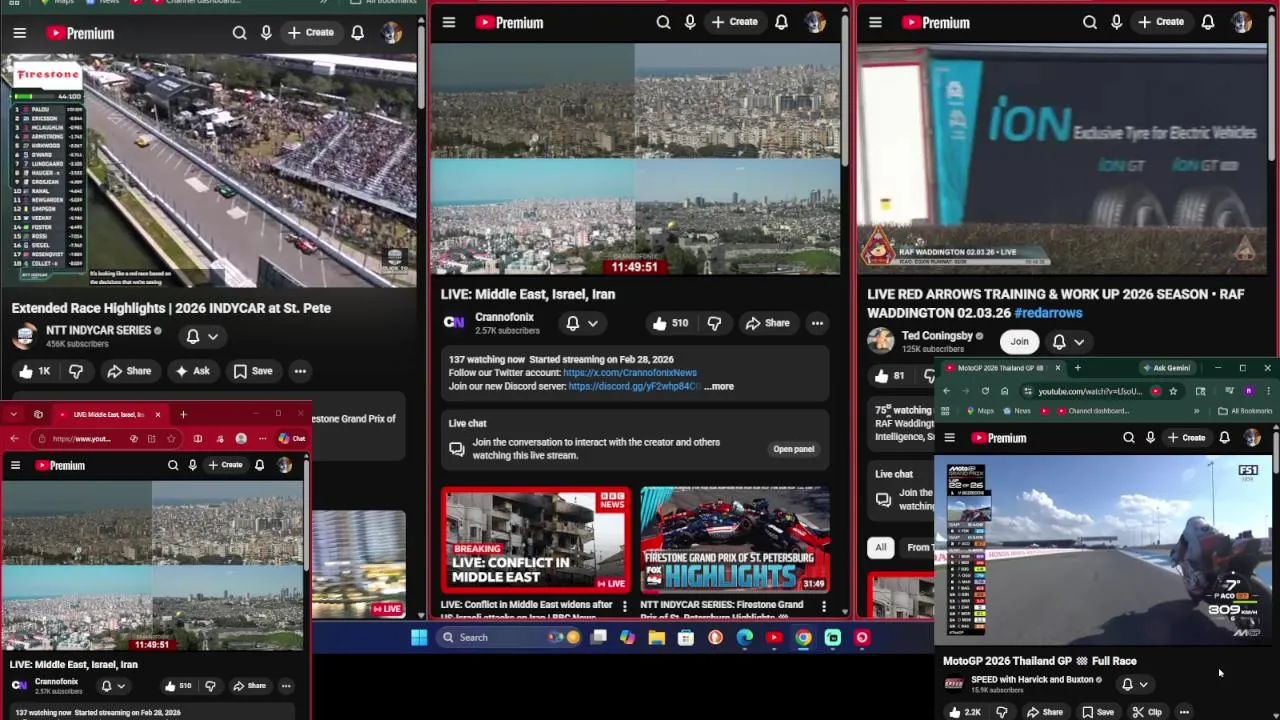The image size is (1280, 720).
Task: Click voice search mic in Red Arrows window
Action: click(1116, 22)
